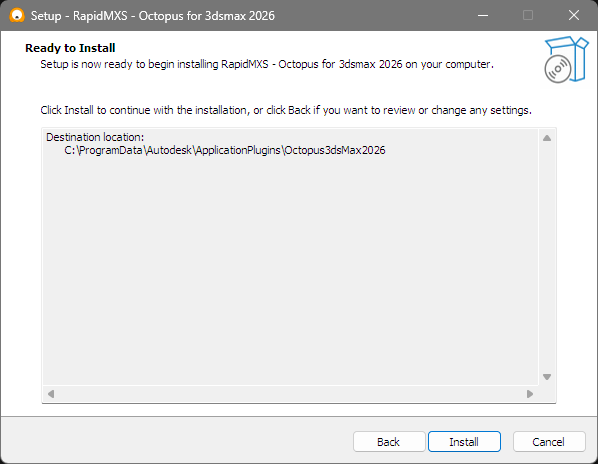Click the orange Octopus icon in title bar
Screen dimensions: 598x464
click(x=17, y=16)
